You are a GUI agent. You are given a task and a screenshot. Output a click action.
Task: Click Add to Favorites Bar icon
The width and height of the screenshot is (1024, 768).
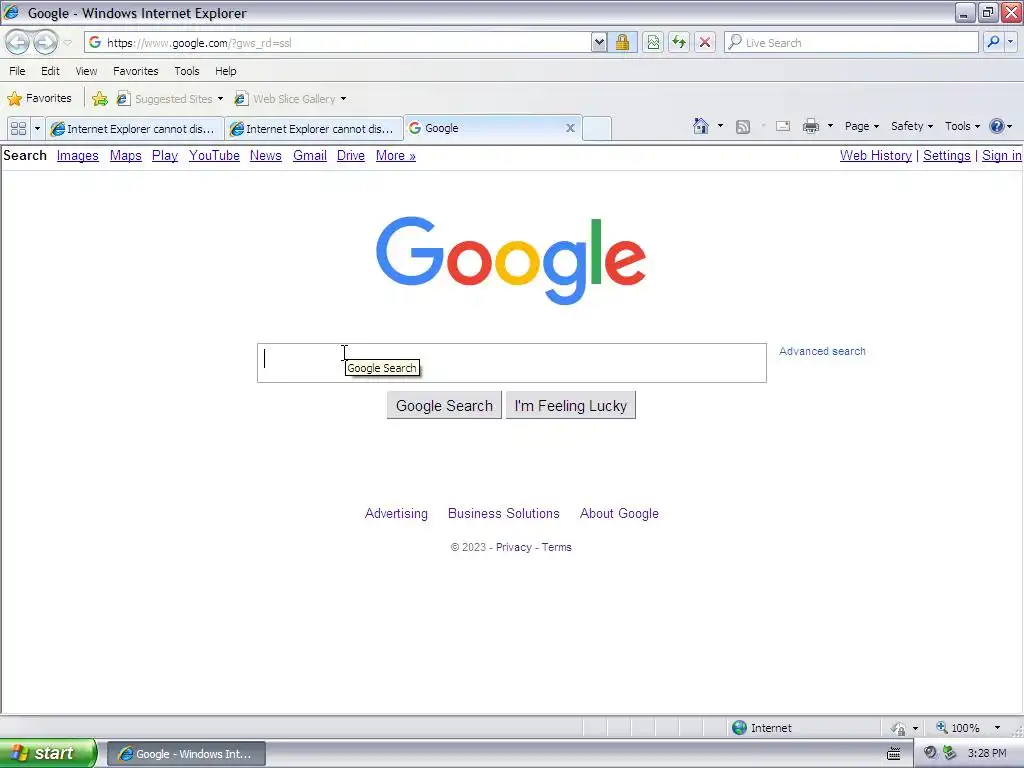tap(100, 99)
